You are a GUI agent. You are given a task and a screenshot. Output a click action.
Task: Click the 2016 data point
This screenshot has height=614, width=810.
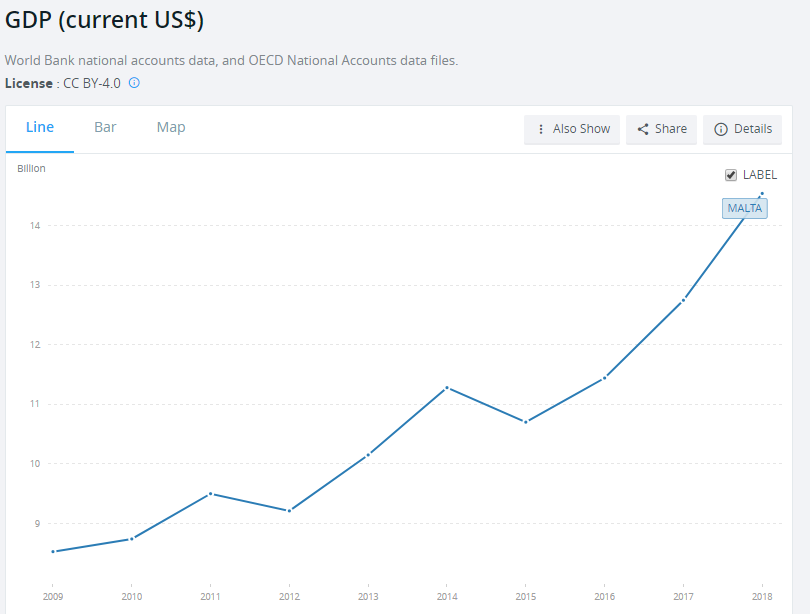click(x=605, y=378)
